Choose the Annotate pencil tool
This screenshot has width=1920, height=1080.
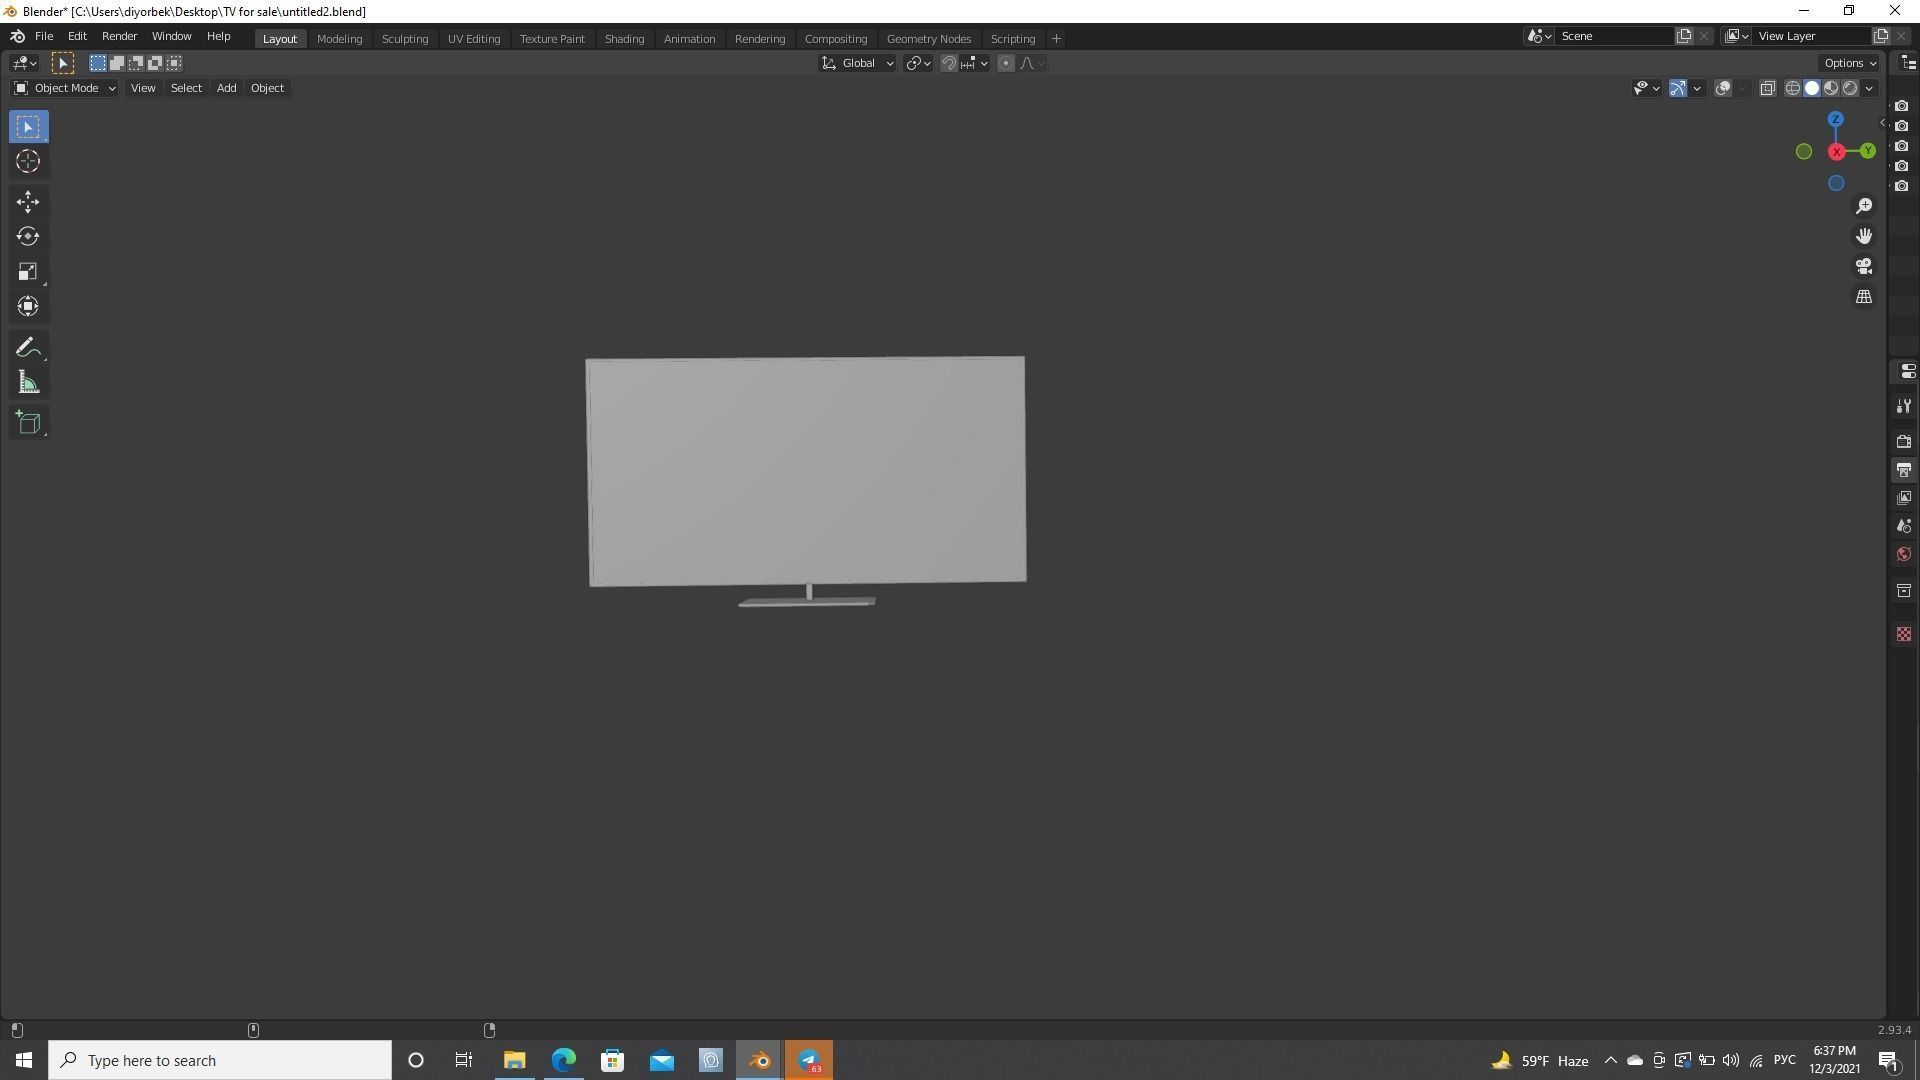[x=28, y=348]
